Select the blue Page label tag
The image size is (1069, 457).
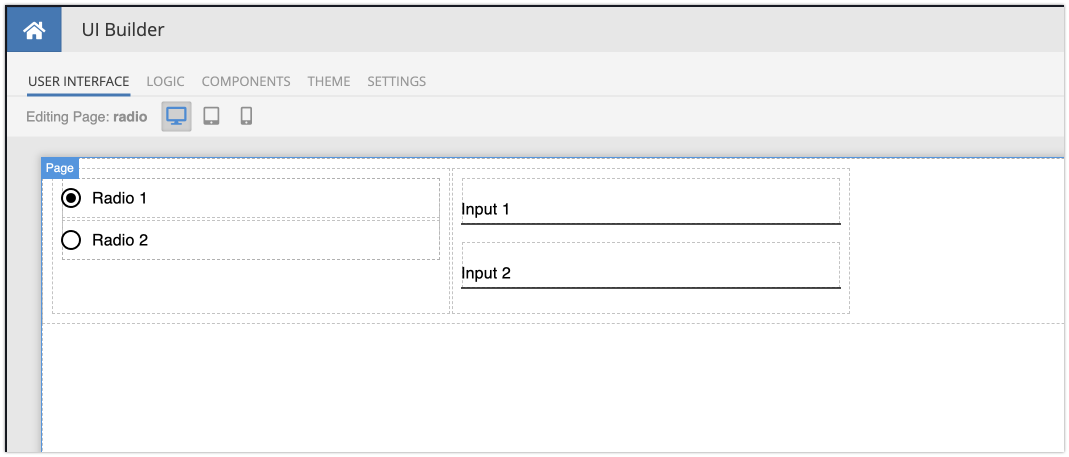click(x=60, y=168)
